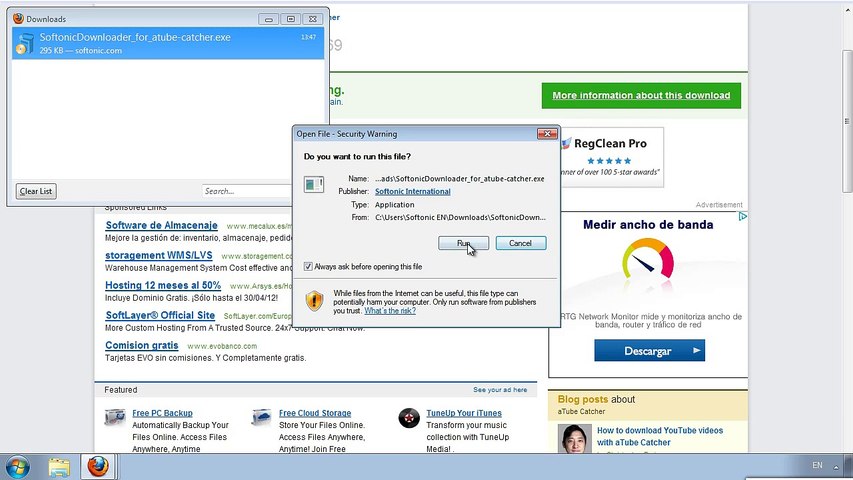
Task: Switch to Firefox in the taskbar
Action: 98,466
